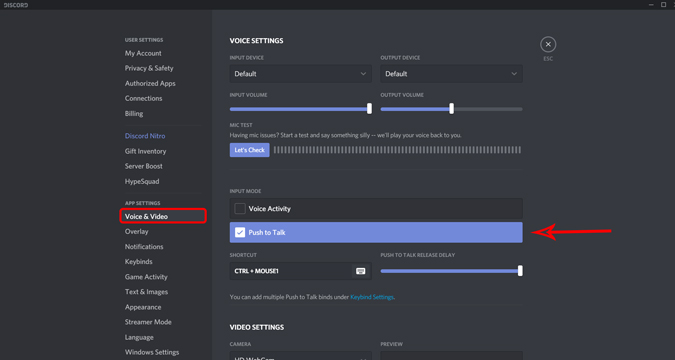This screenshot has height=360, width=675.
Task: Open the Output Device dropdown
Action: coord(451,74)
